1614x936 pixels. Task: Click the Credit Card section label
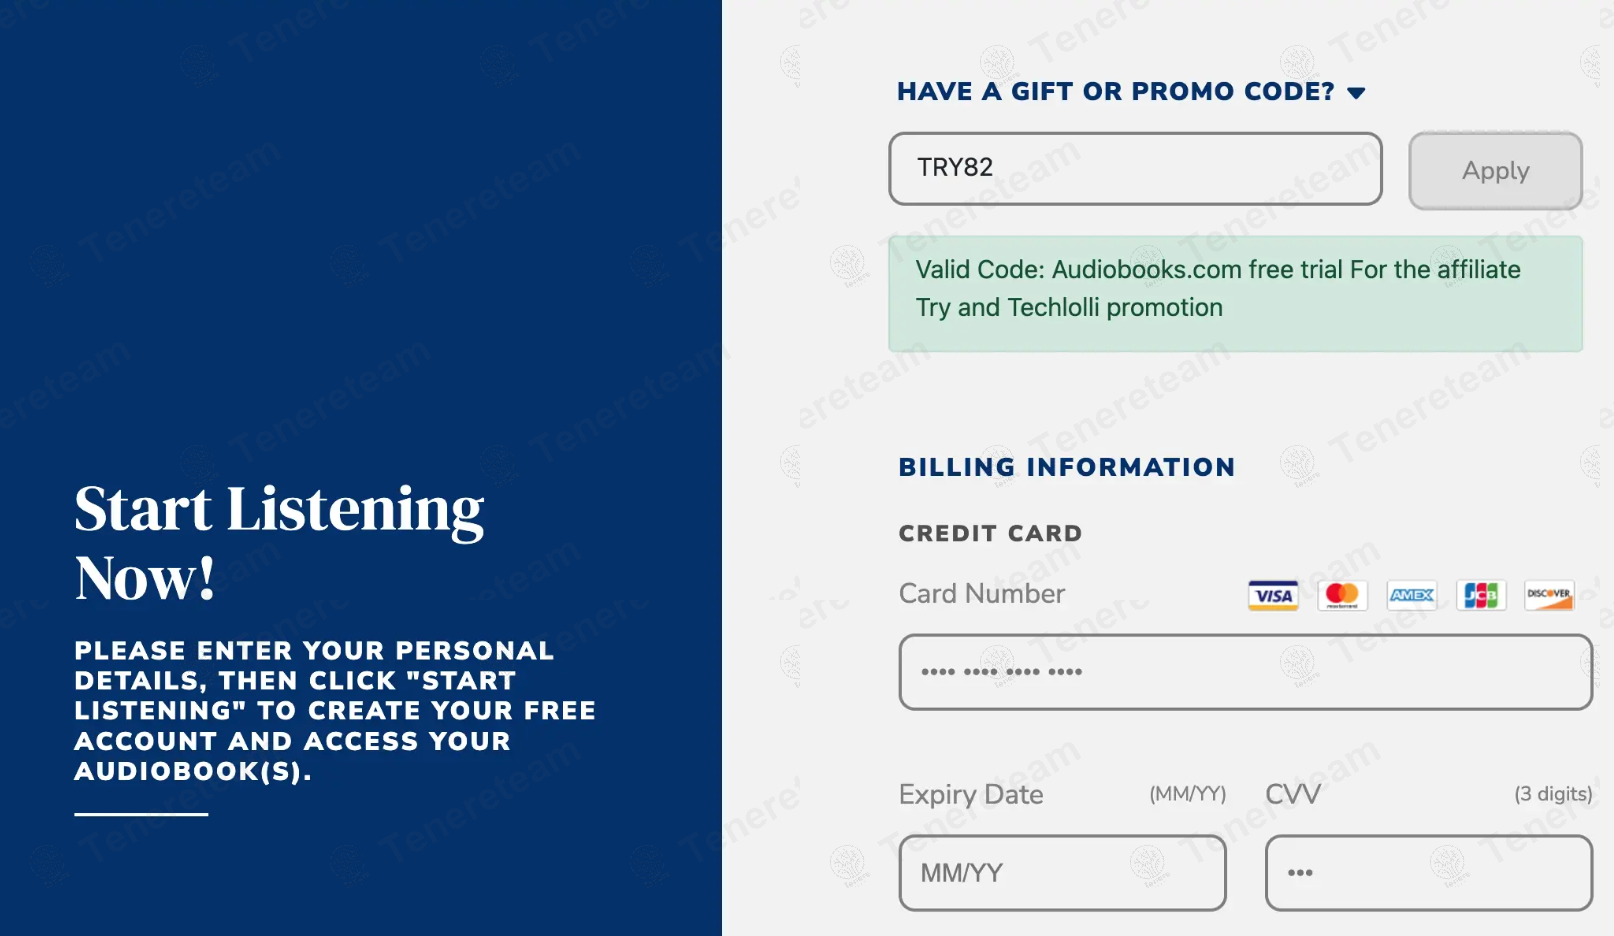point(990,533)
